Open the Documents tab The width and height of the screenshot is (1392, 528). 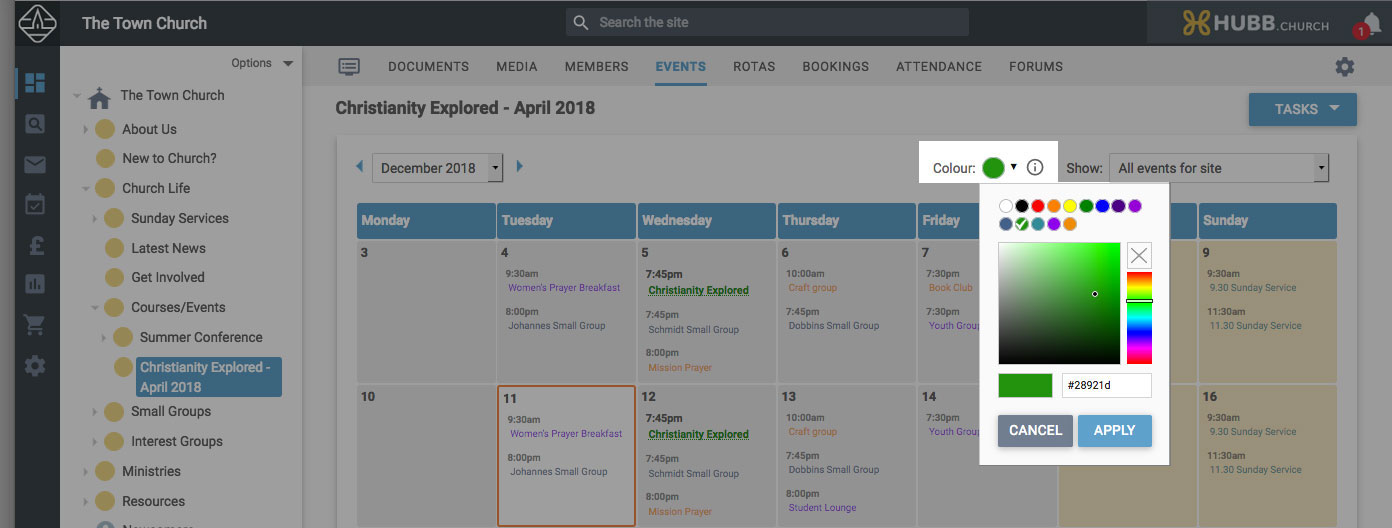(428, 67)
